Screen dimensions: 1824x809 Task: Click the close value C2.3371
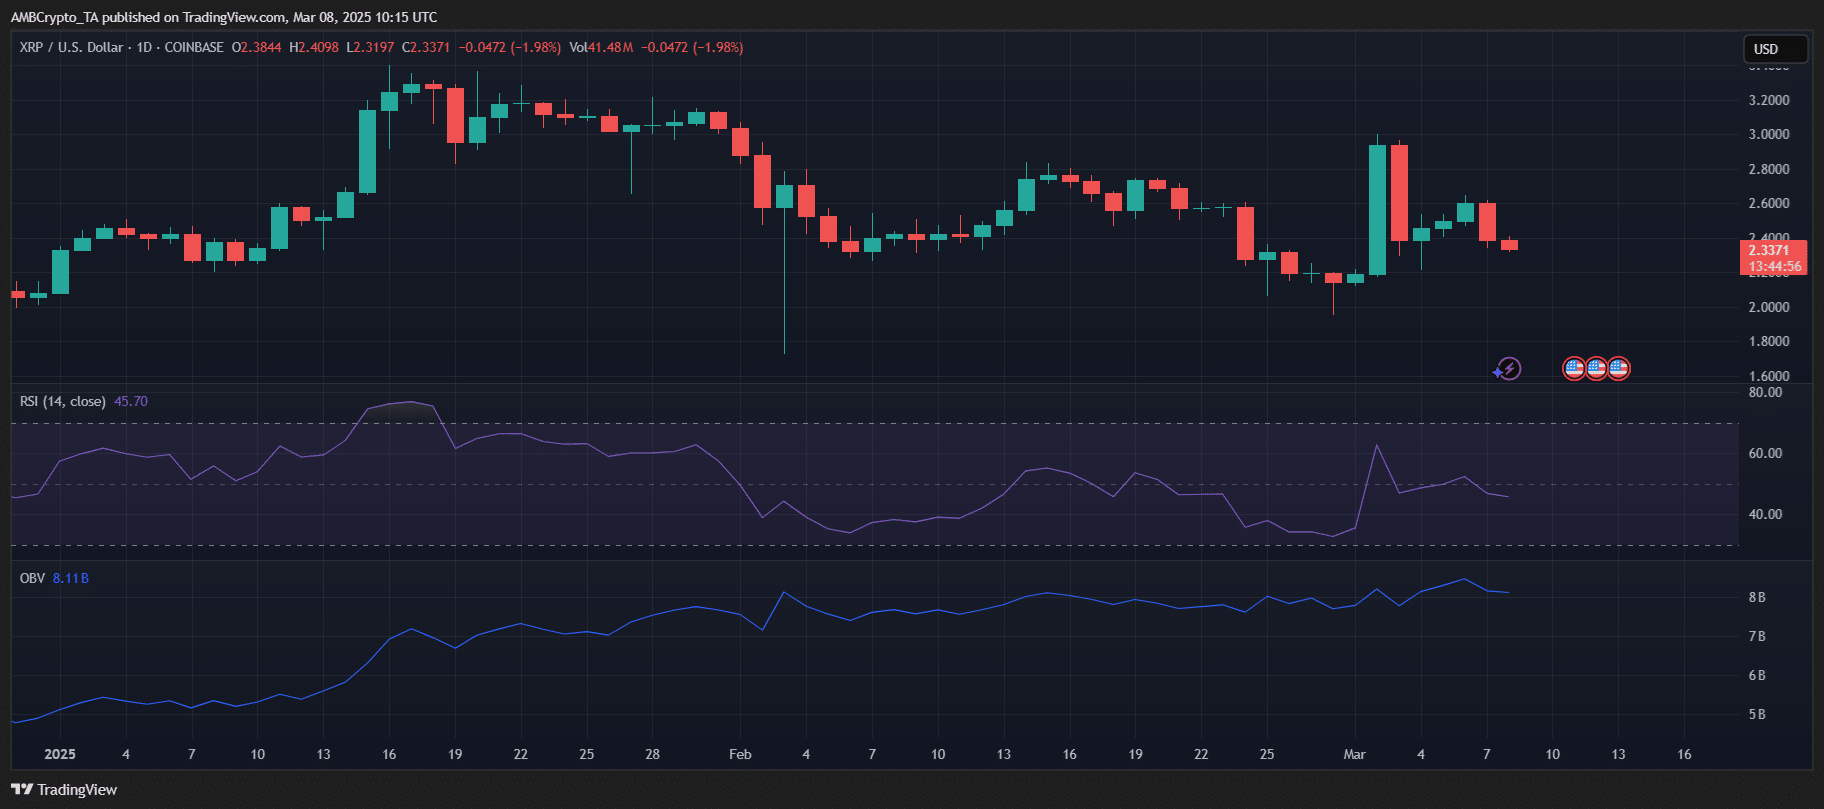(x=426, y=47)
